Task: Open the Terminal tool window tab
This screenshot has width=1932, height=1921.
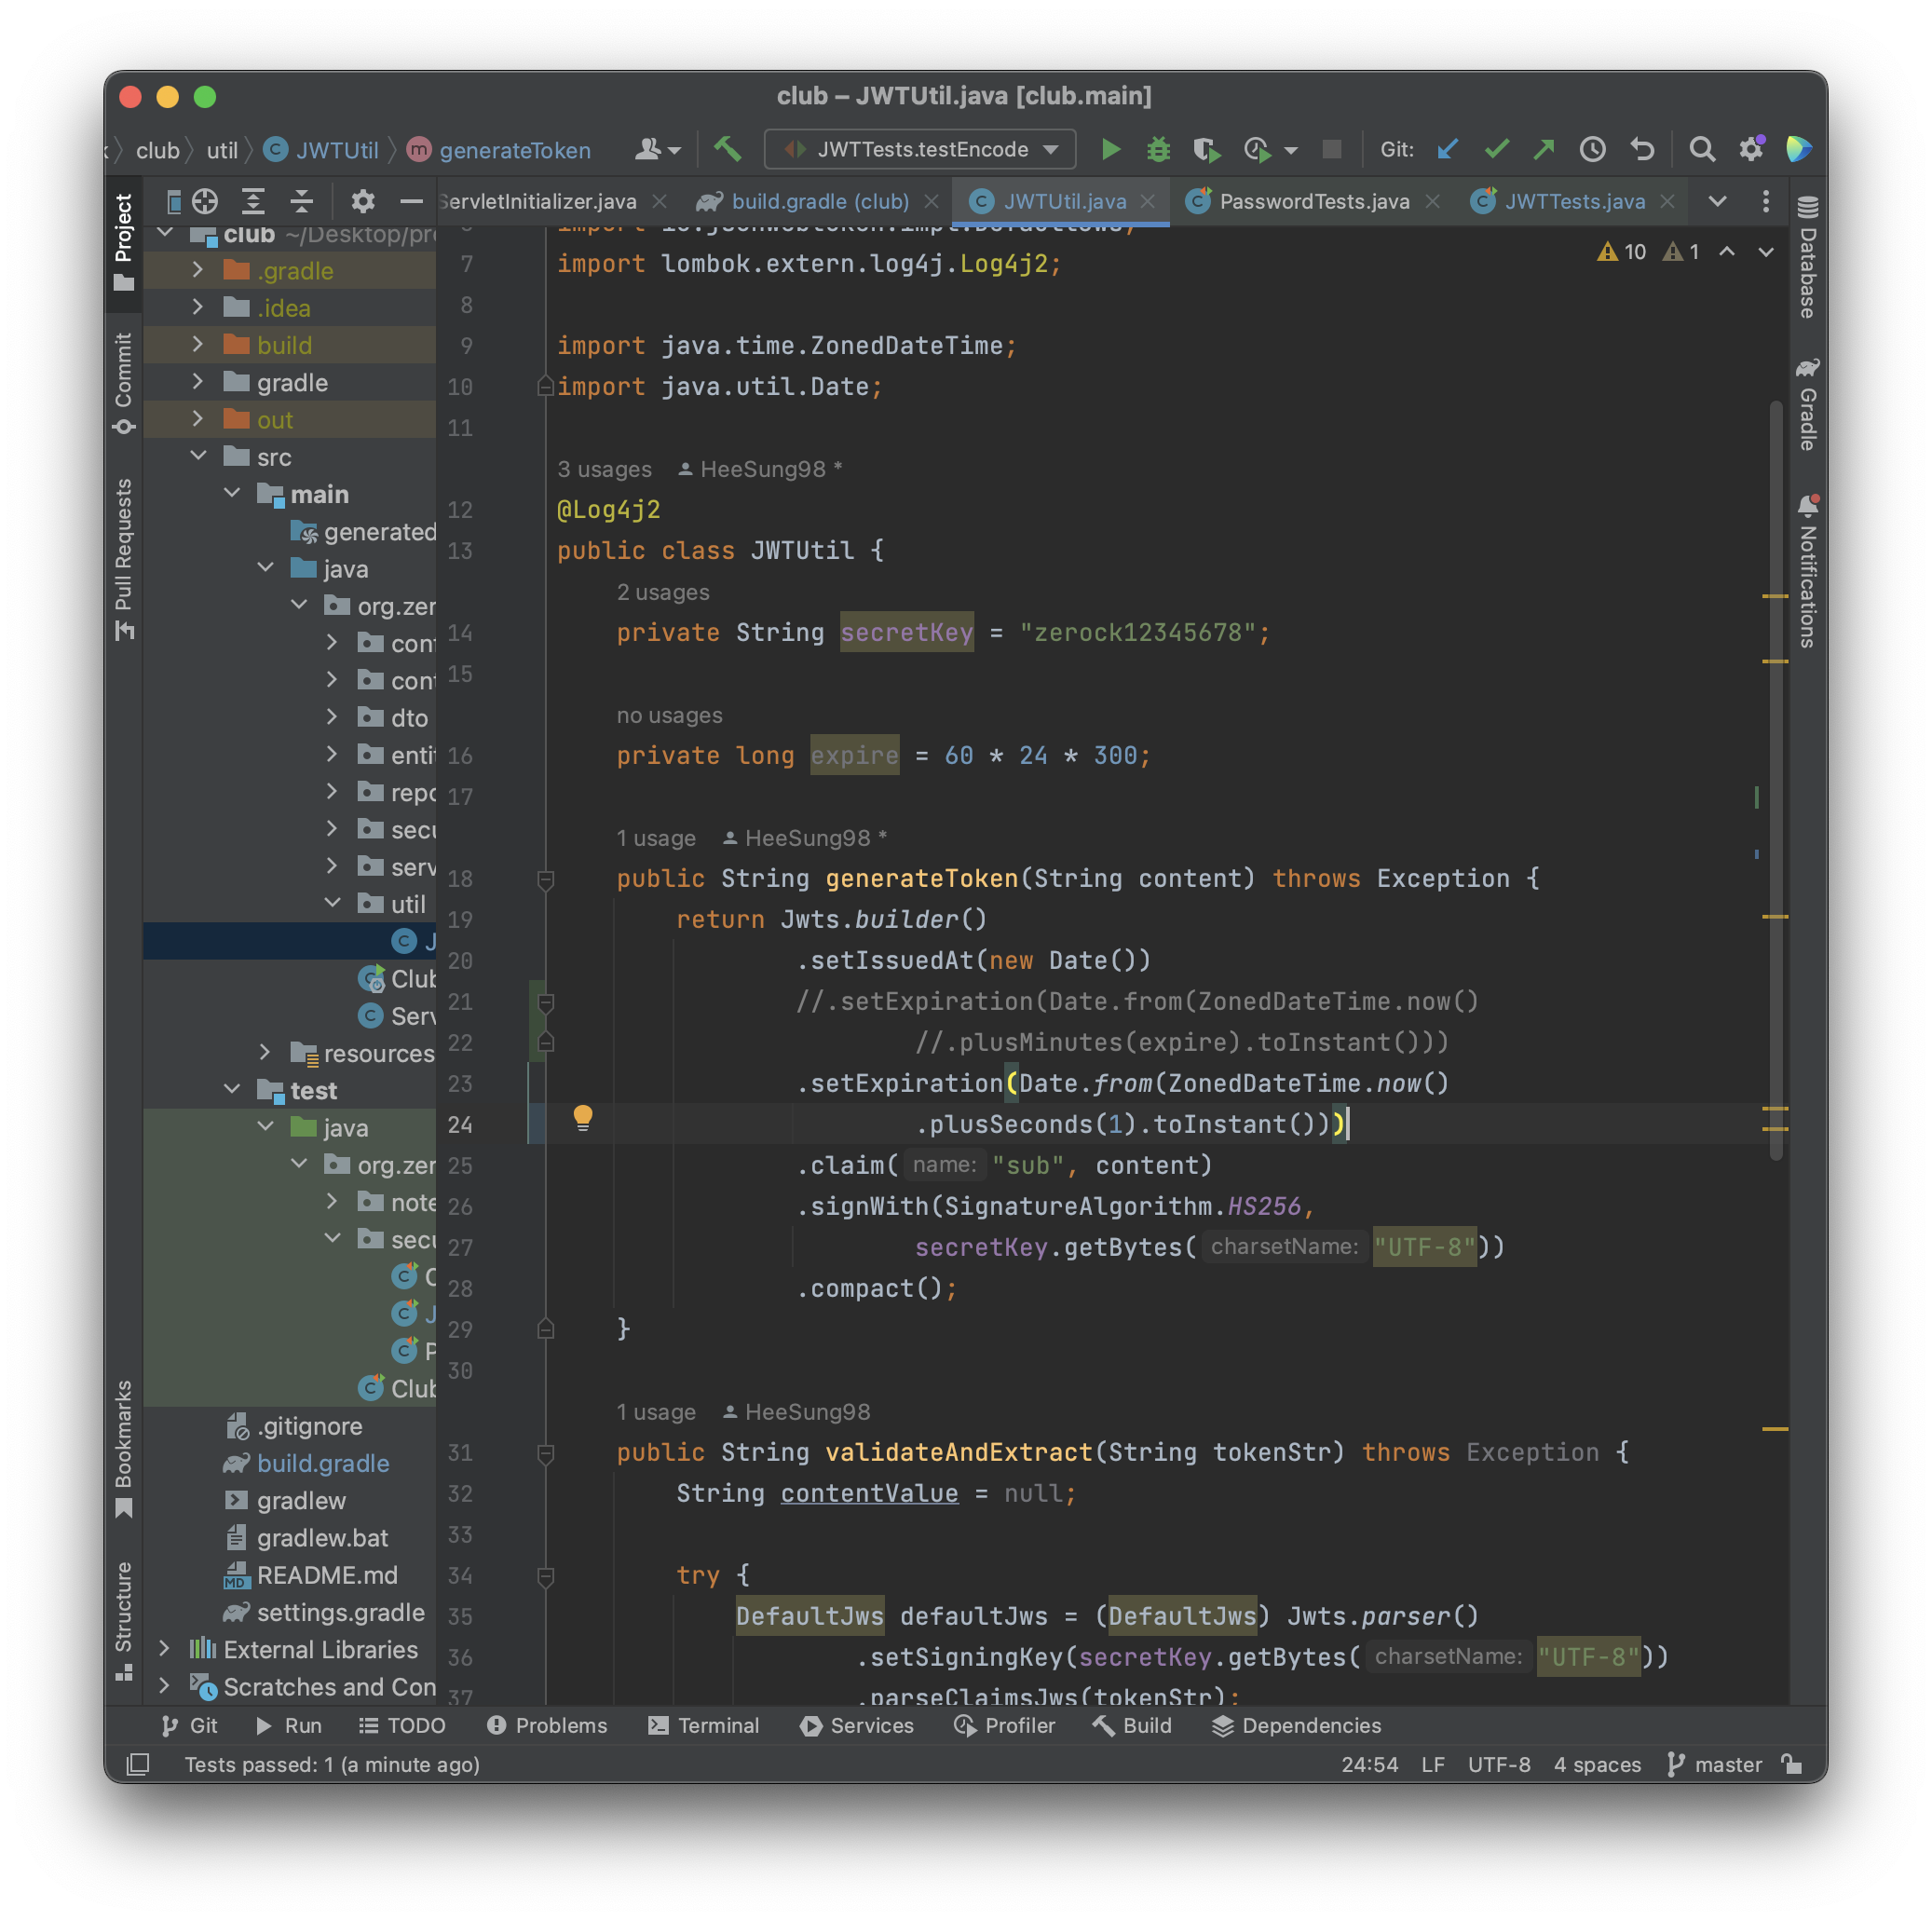Action: (x=703, y=1726)
